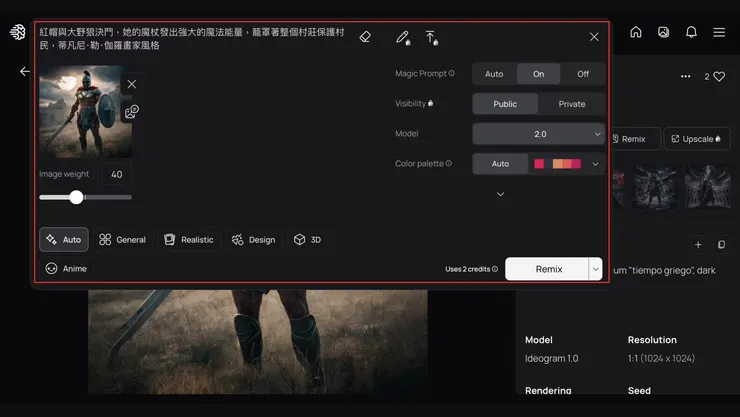
Task: Remove the reference image with X
Action: coord(132,84)
